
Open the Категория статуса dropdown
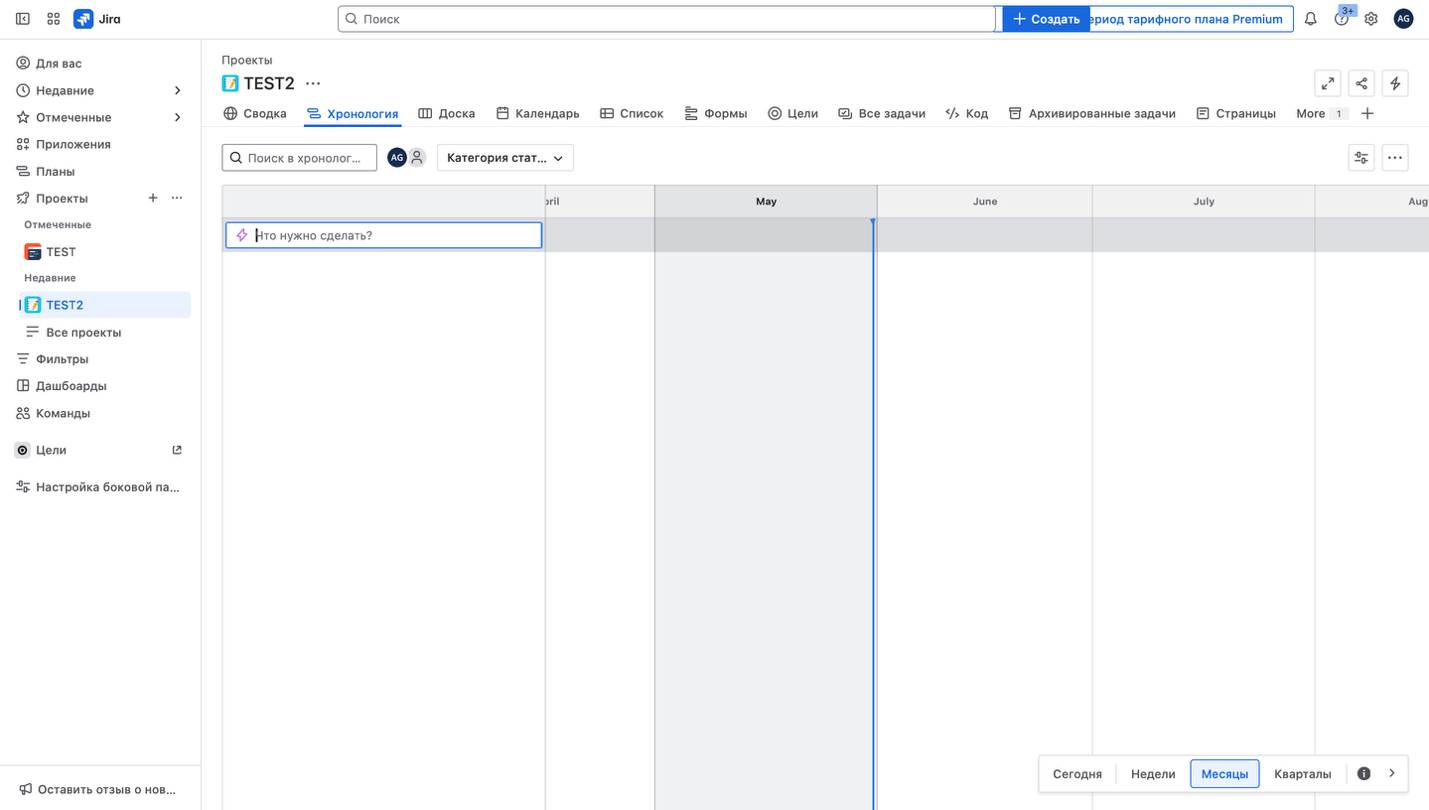click(505, 158)
